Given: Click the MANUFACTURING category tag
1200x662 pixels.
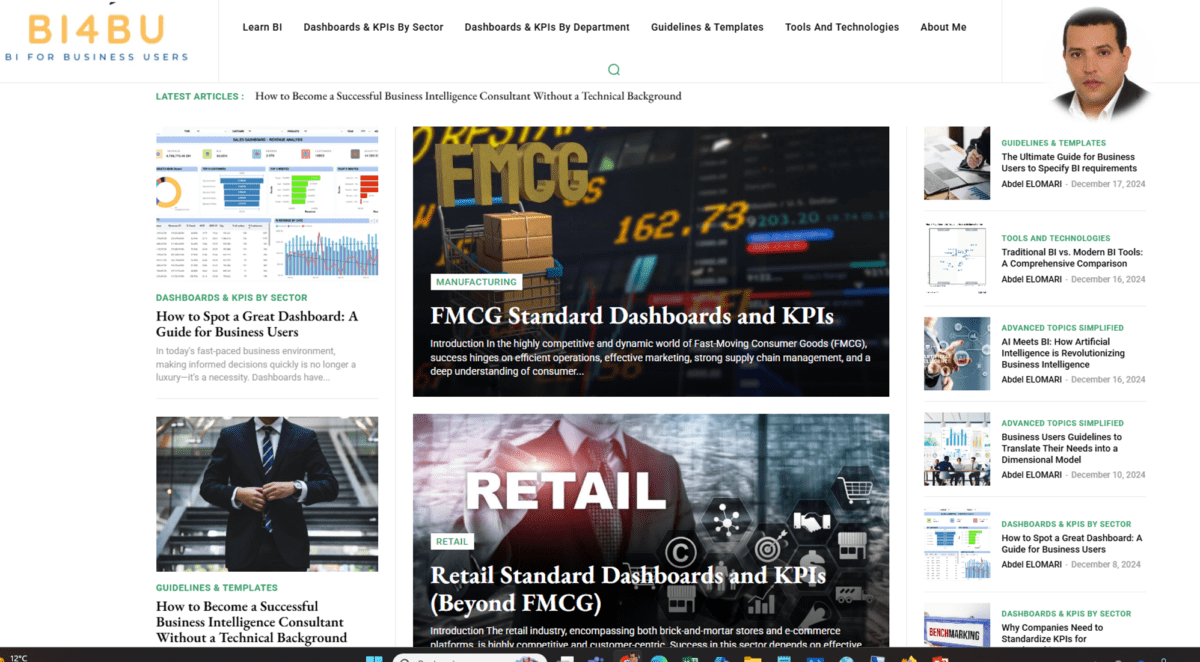Looking at the screenshot, I should click(x=476, y=282).
